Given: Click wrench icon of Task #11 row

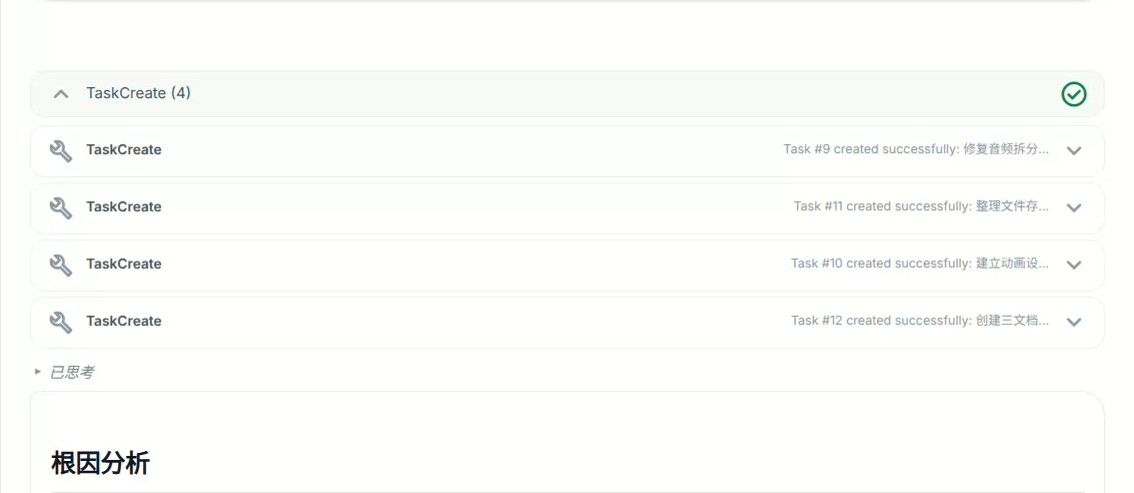Looking at the screenshot, I should click(x=61, y=207).
